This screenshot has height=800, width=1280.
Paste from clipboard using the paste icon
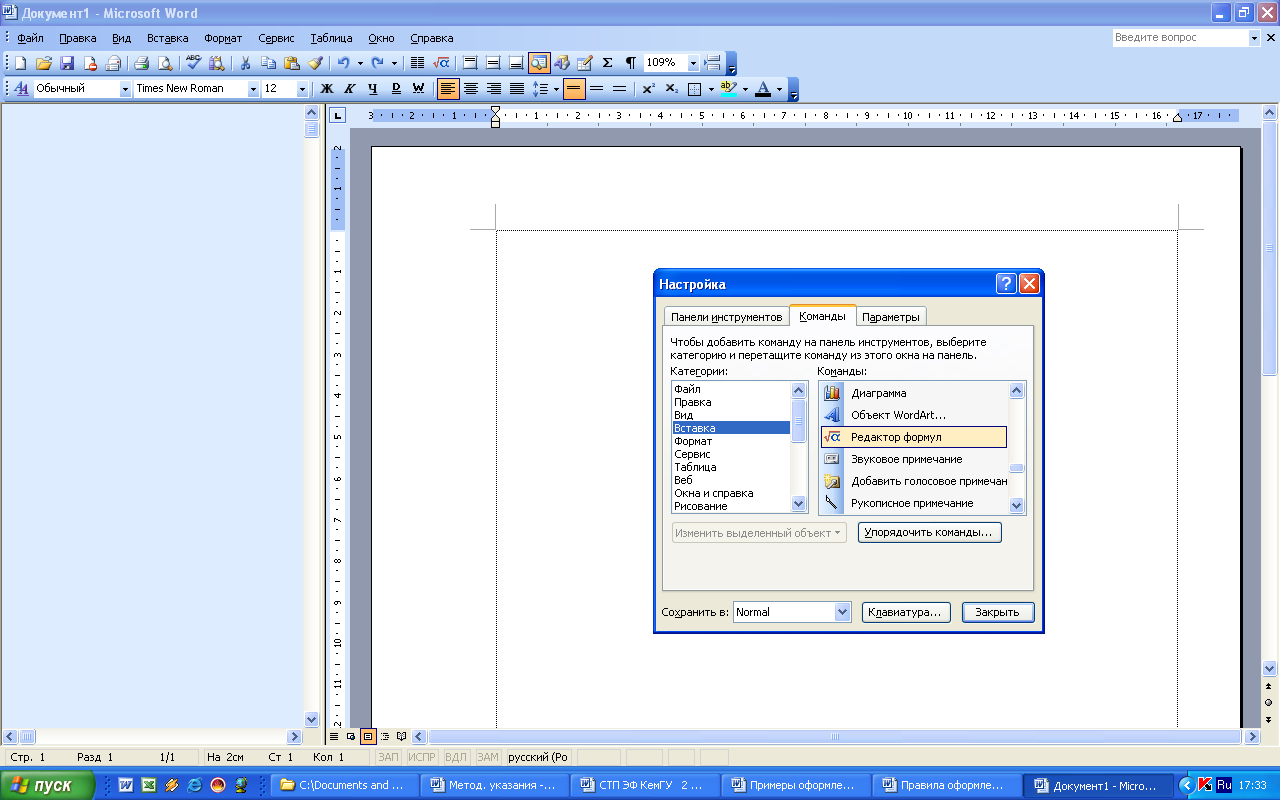[x=291, y=63]
